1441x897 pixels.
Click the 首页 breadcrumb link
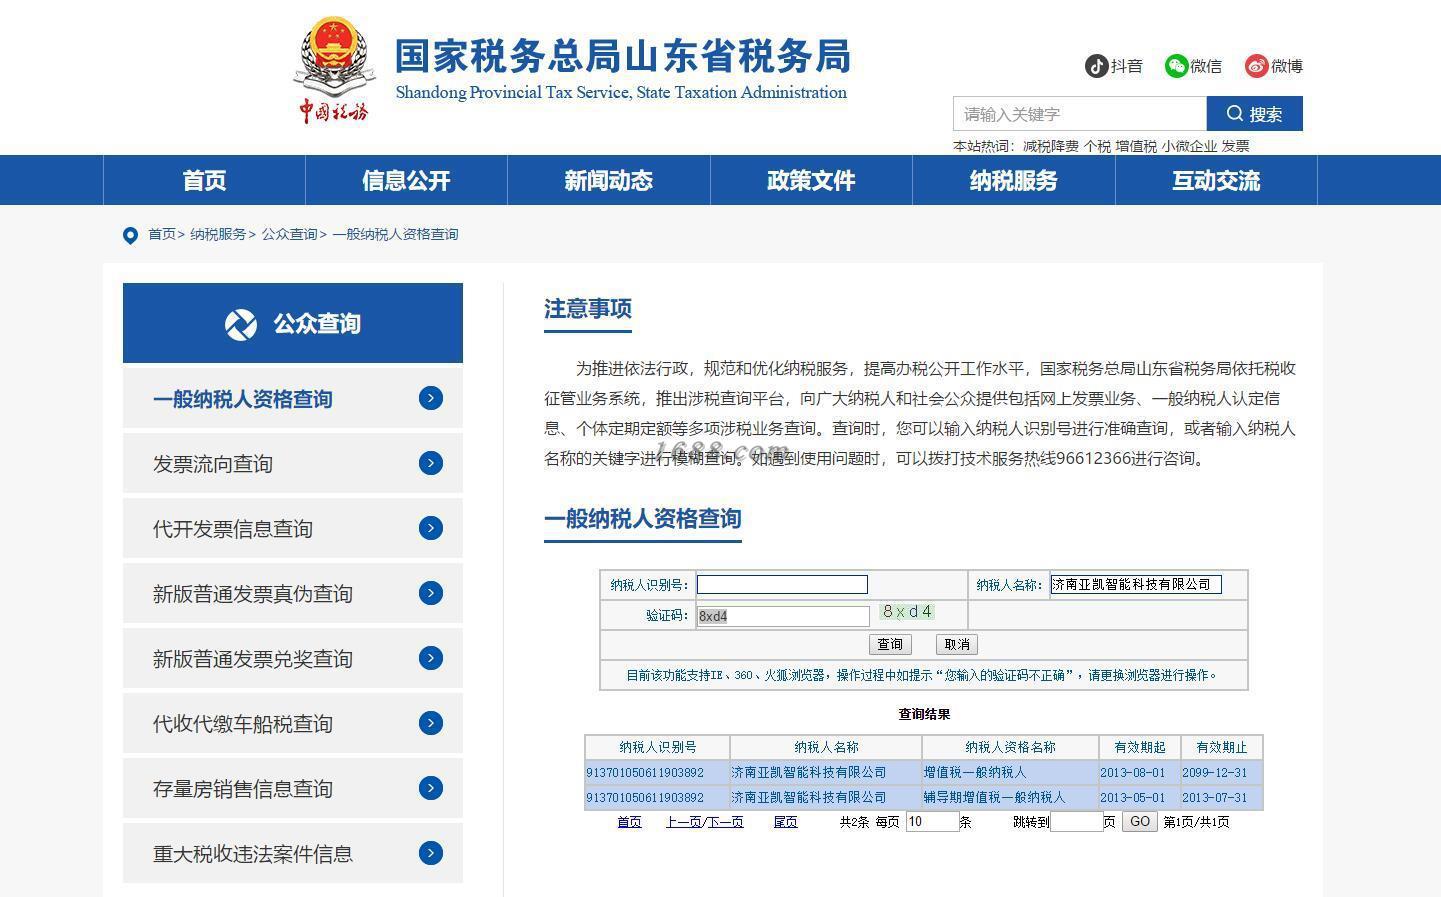(x=162, y=234)
